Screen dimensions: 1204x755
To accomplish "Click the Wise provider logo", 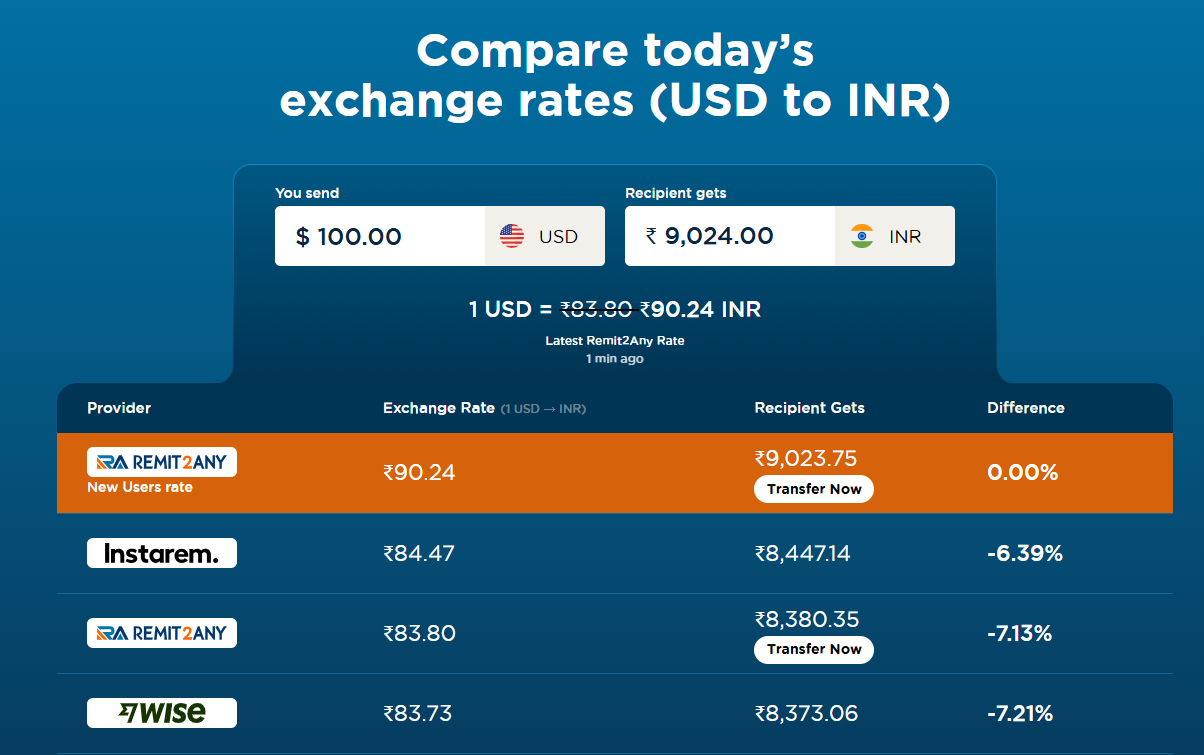I will (x=162, y=713).
